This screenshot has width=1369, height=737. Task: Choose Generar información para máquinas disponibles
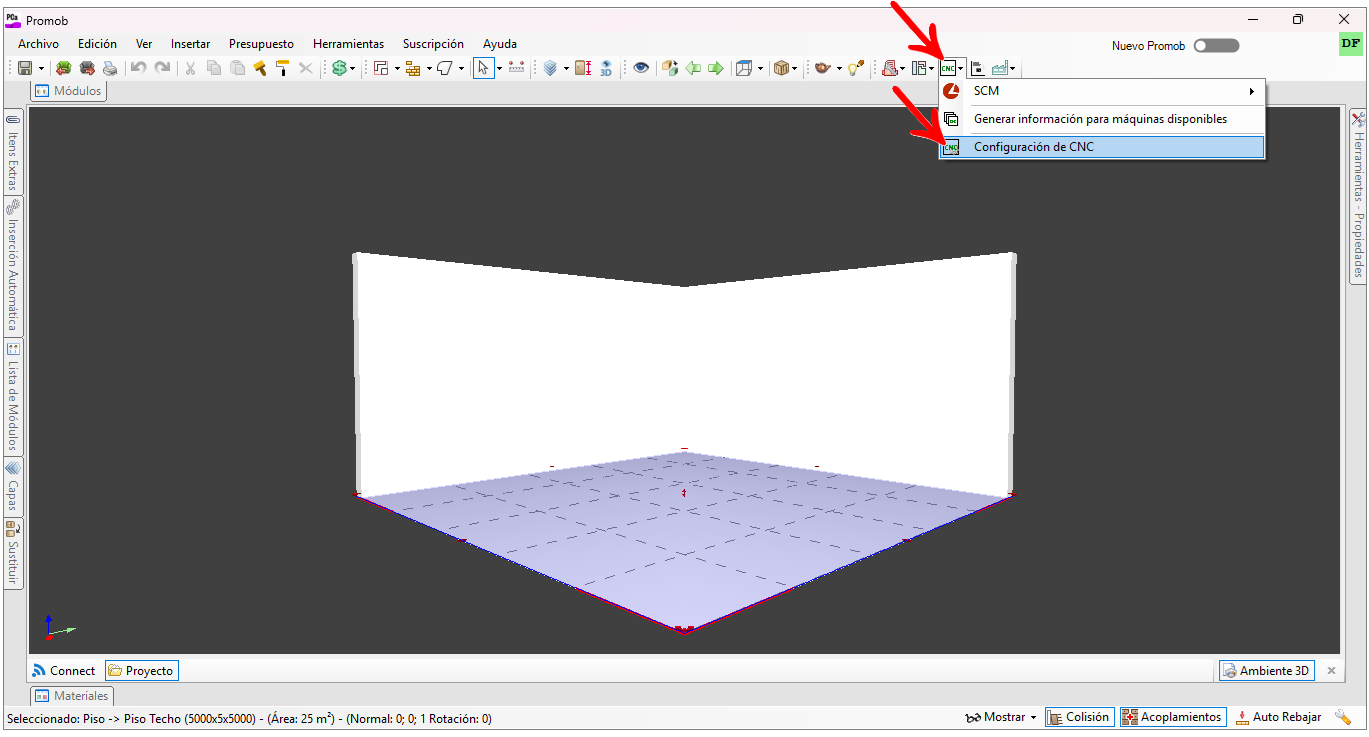coord(1102,119)
